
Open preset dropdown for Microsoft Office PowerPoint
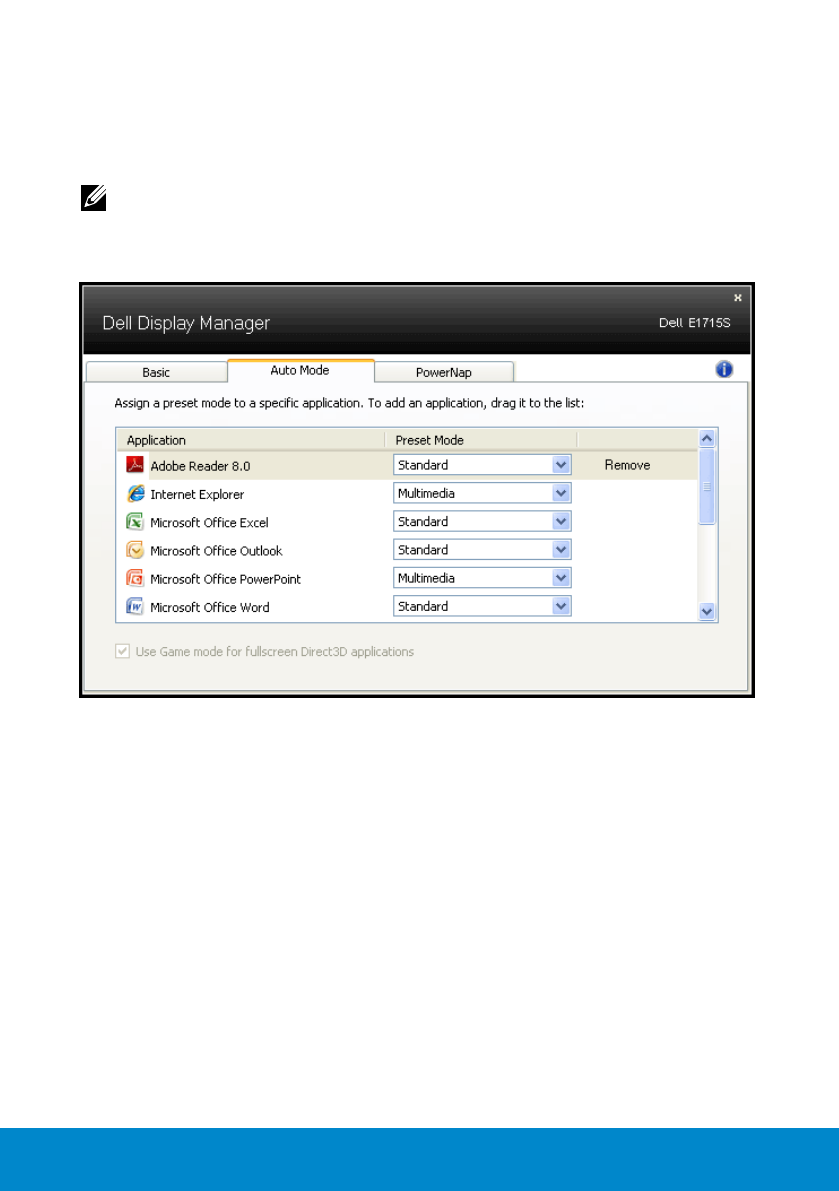[561, 578]
